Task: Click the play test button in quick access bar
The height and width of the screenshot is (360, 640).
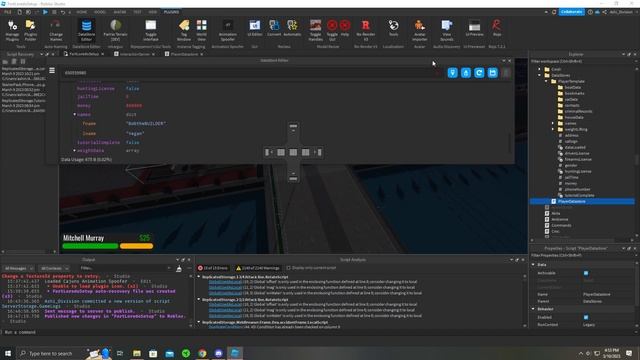Action: point(45,12)
